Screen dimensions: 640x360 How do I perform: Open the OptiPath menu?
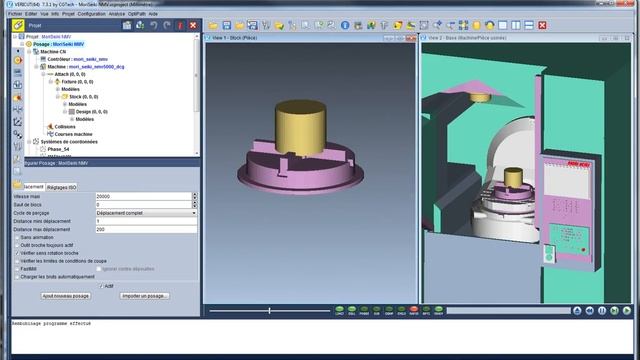[x=137, y=14]
